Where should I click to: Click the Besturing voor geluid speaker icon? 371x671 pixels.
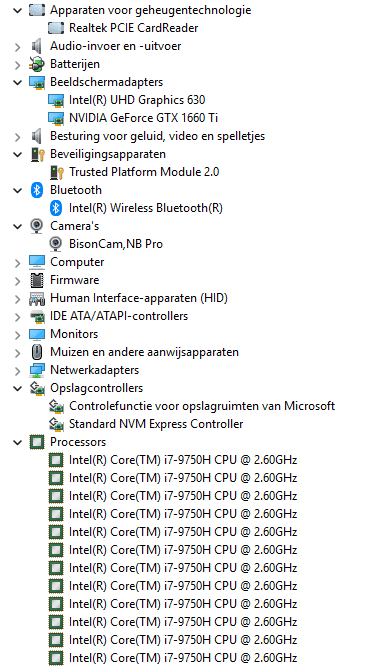[37, 136]
